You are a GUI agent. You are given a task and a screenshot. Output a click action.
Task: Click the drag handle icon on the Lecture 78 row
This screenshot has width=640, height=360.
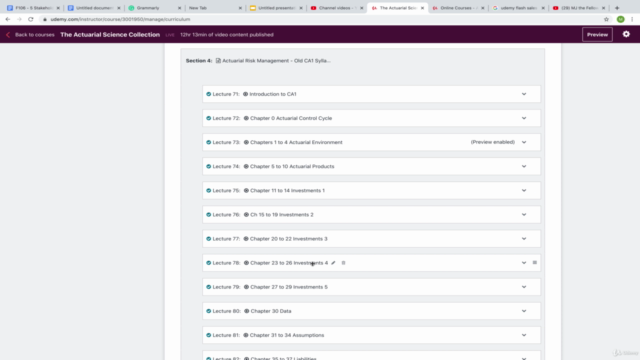[535, 262]
